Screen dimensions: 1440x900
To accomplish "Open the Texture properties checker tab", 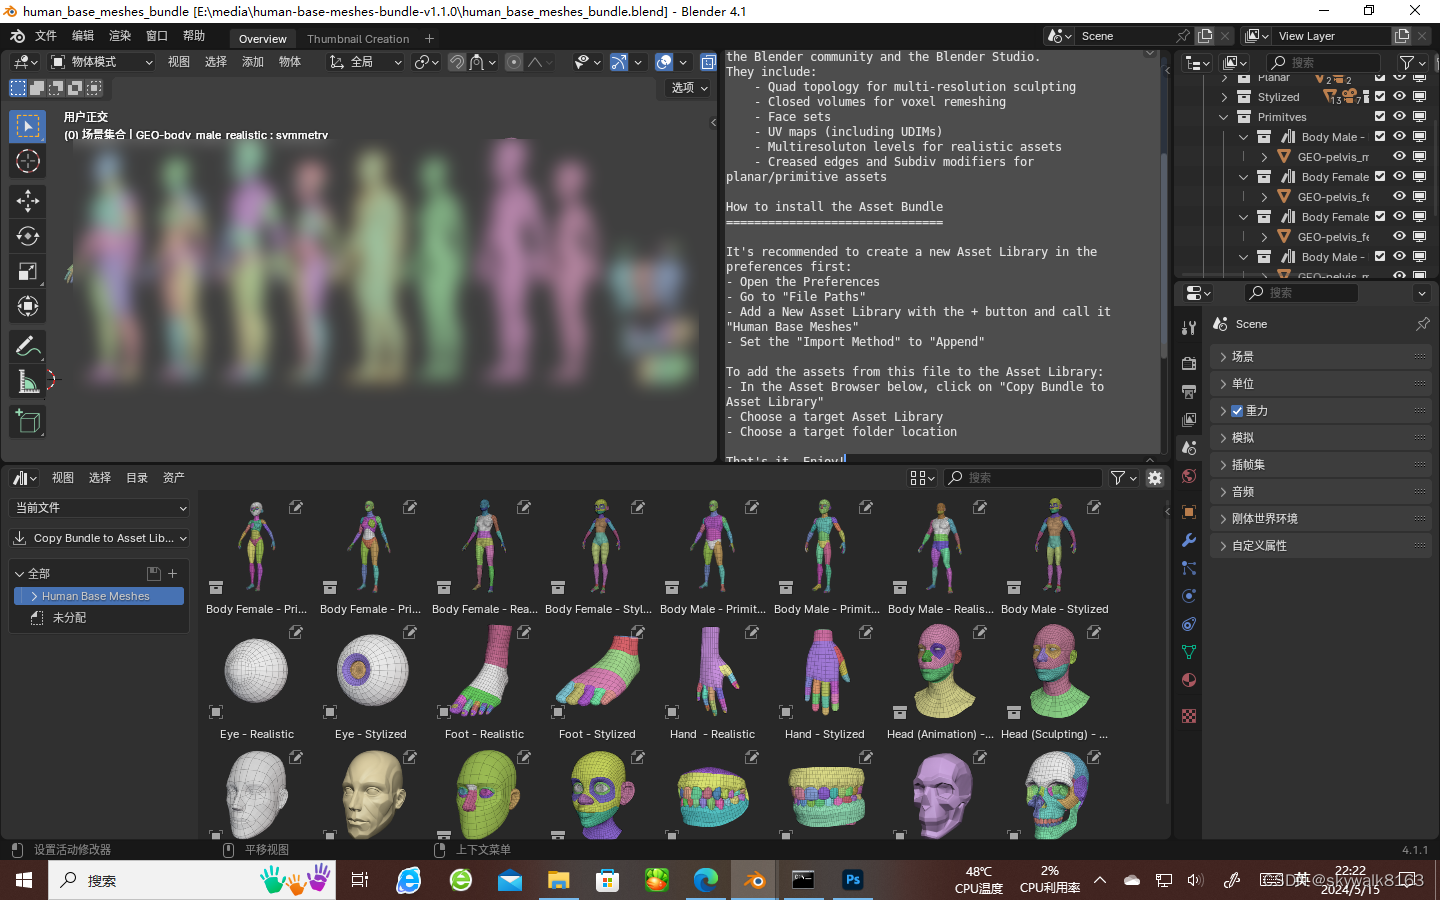I will coord(1189,716).
